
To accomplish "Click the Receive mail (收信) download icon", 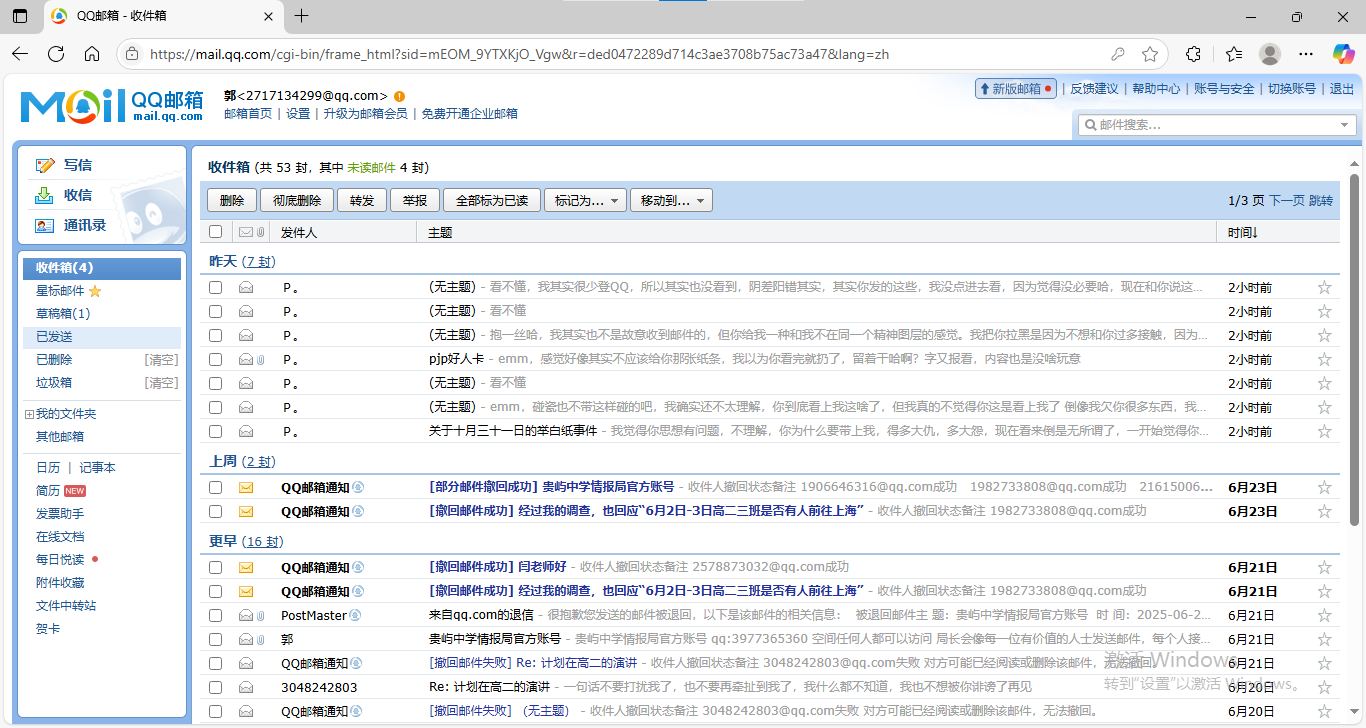I will [44, 195].
